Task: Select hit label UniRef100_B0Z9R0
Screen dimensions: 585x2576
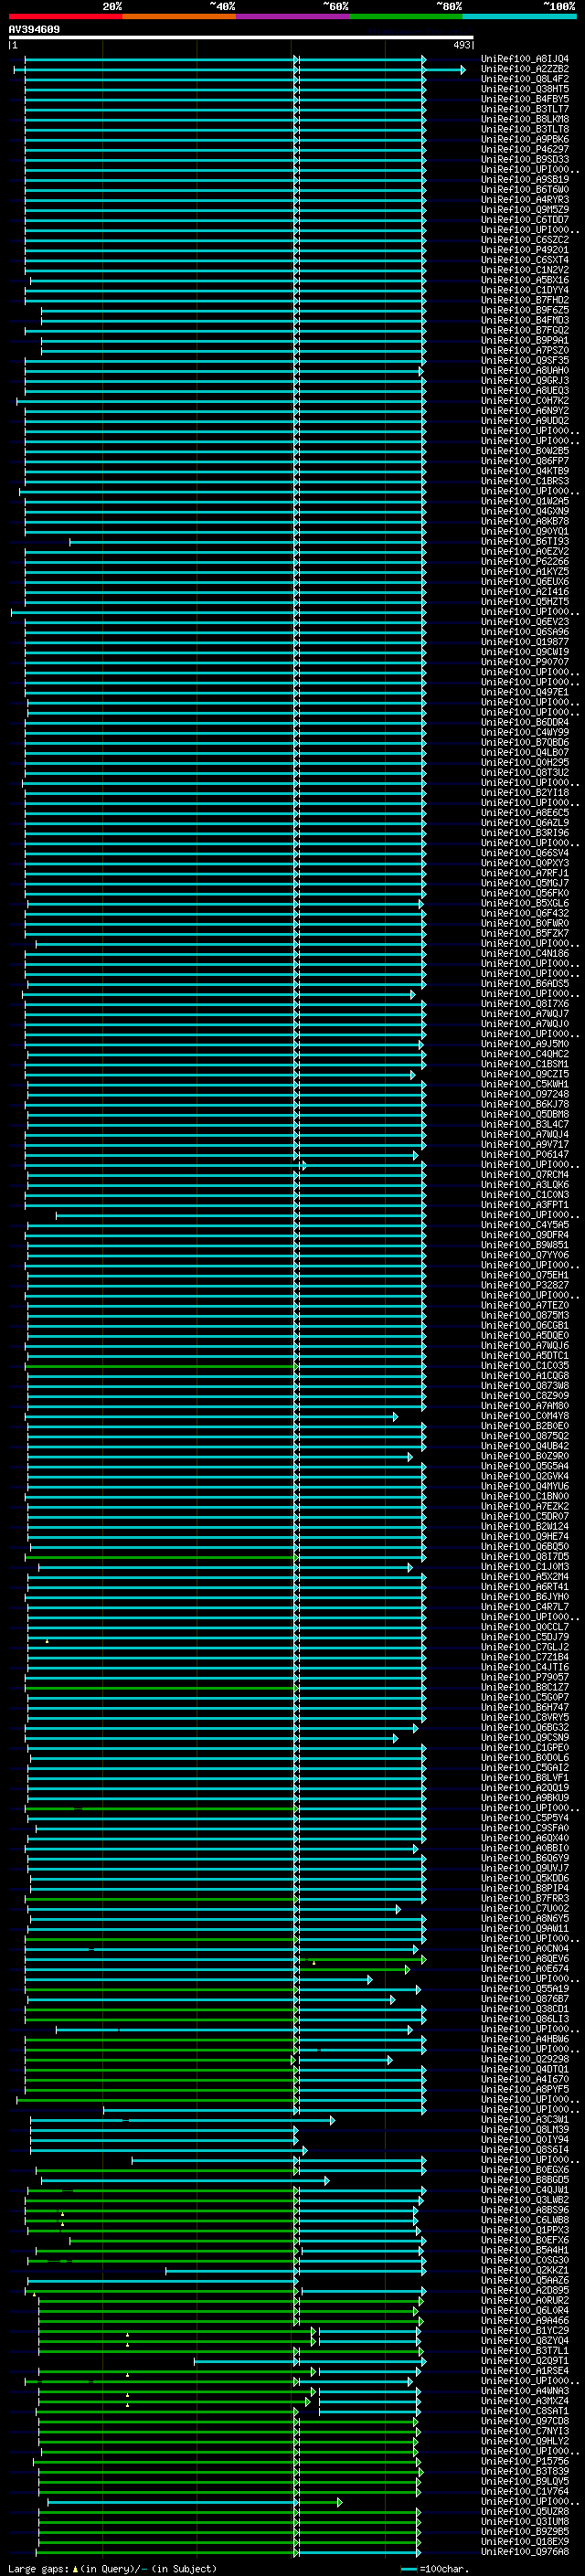Action: [525, 1456]
